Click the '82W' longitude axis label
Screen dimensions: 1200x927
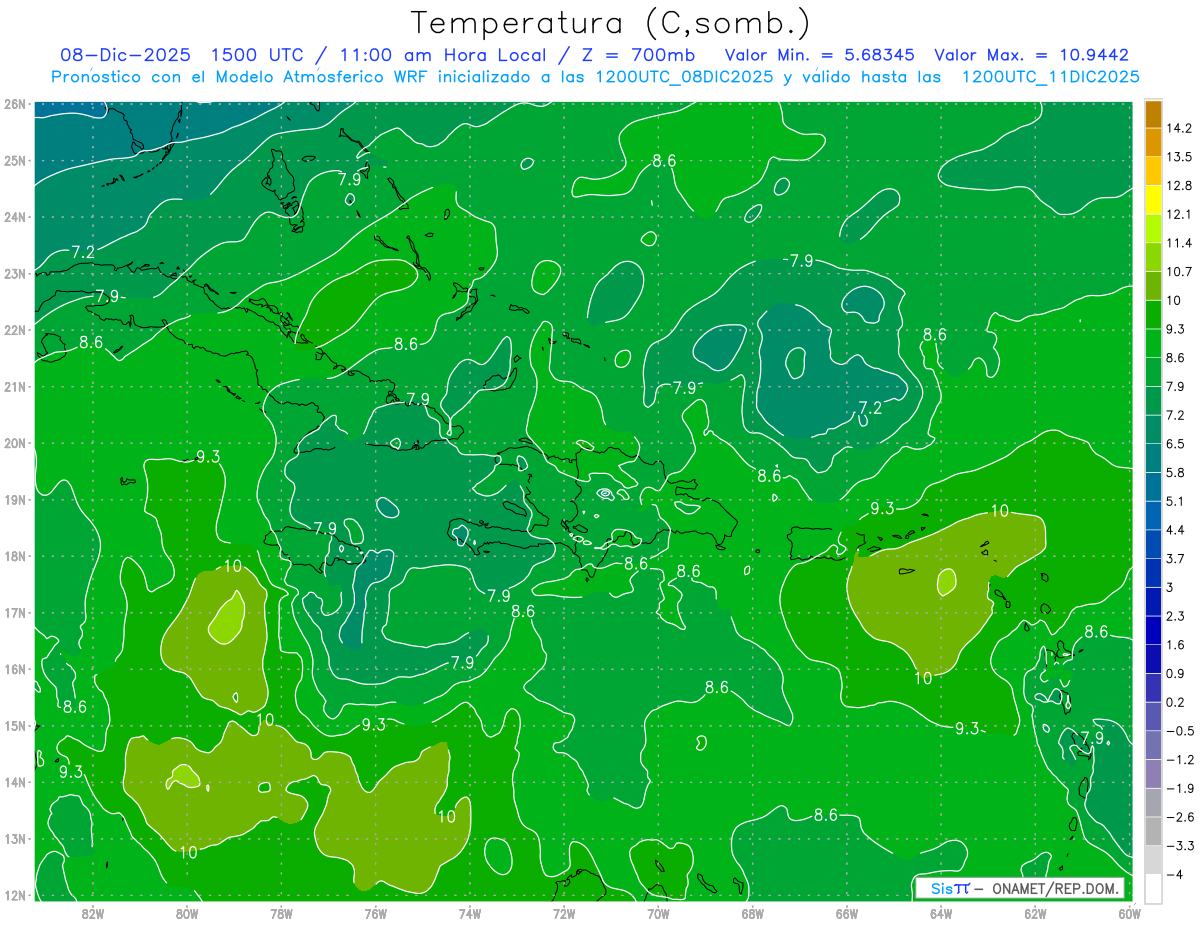point(93,913)
